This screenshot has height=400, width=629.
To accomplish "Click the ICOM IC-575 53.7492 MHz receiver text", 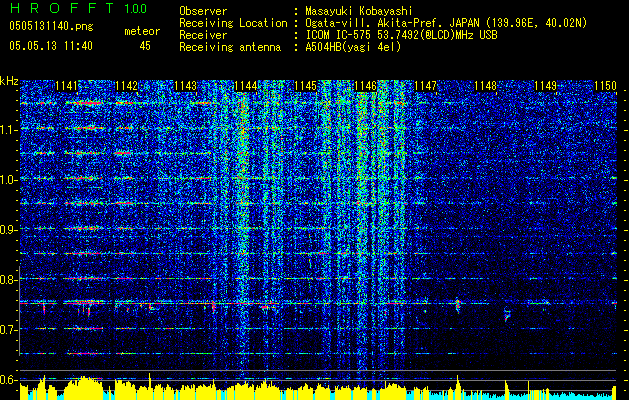I will [x=401, y=35].
